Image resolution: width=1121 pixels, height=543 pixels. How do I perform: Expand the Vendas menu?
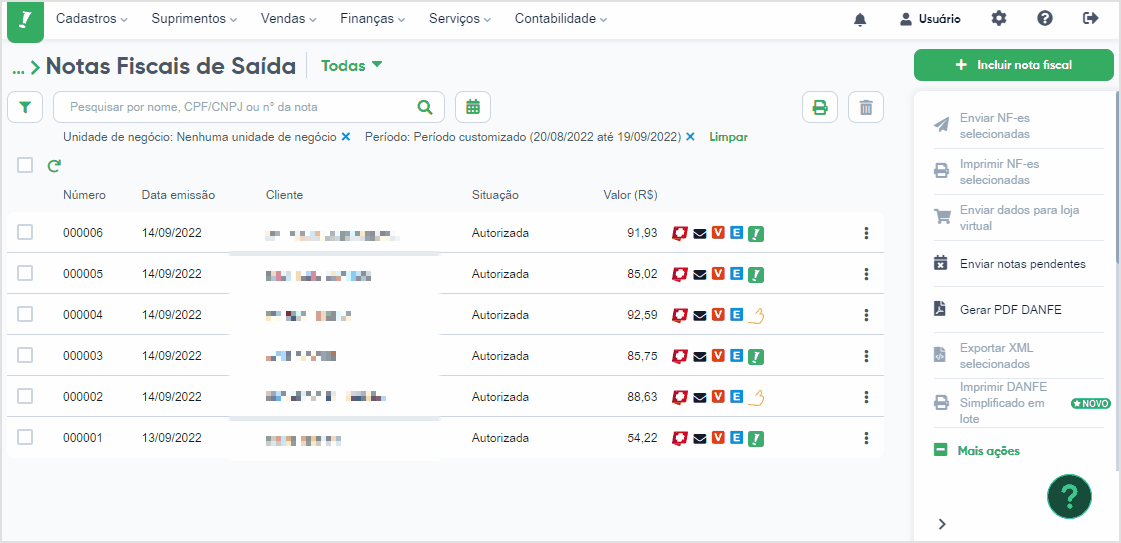point(288,19)
